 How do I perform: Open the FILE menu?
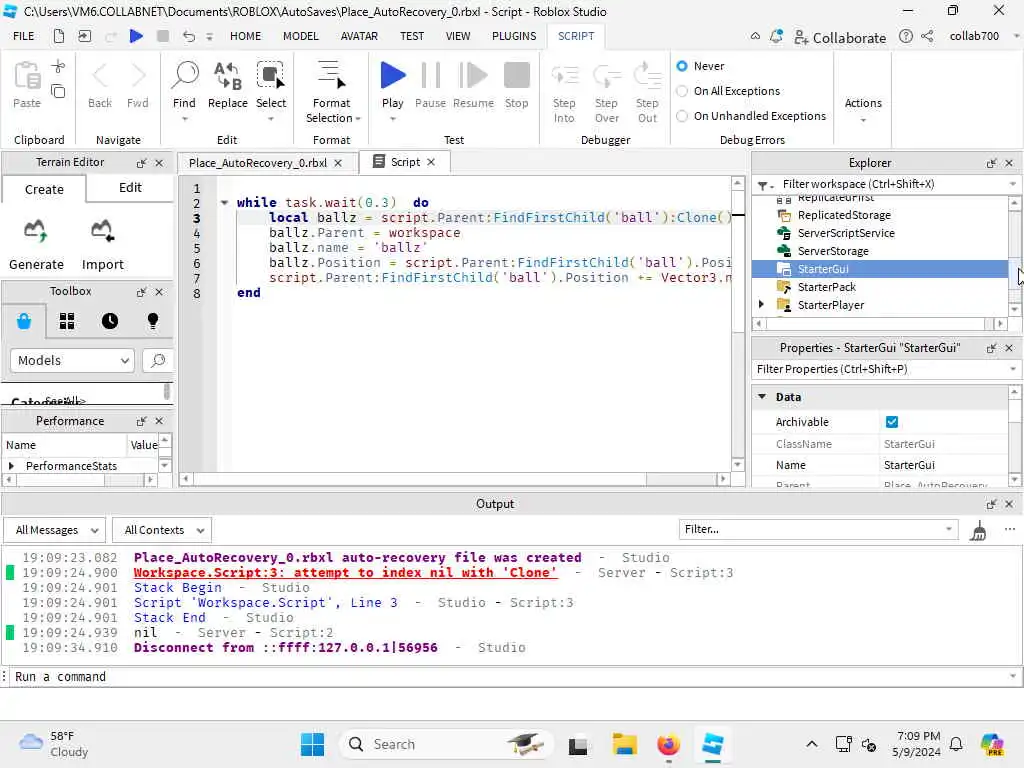coord(24,36)
